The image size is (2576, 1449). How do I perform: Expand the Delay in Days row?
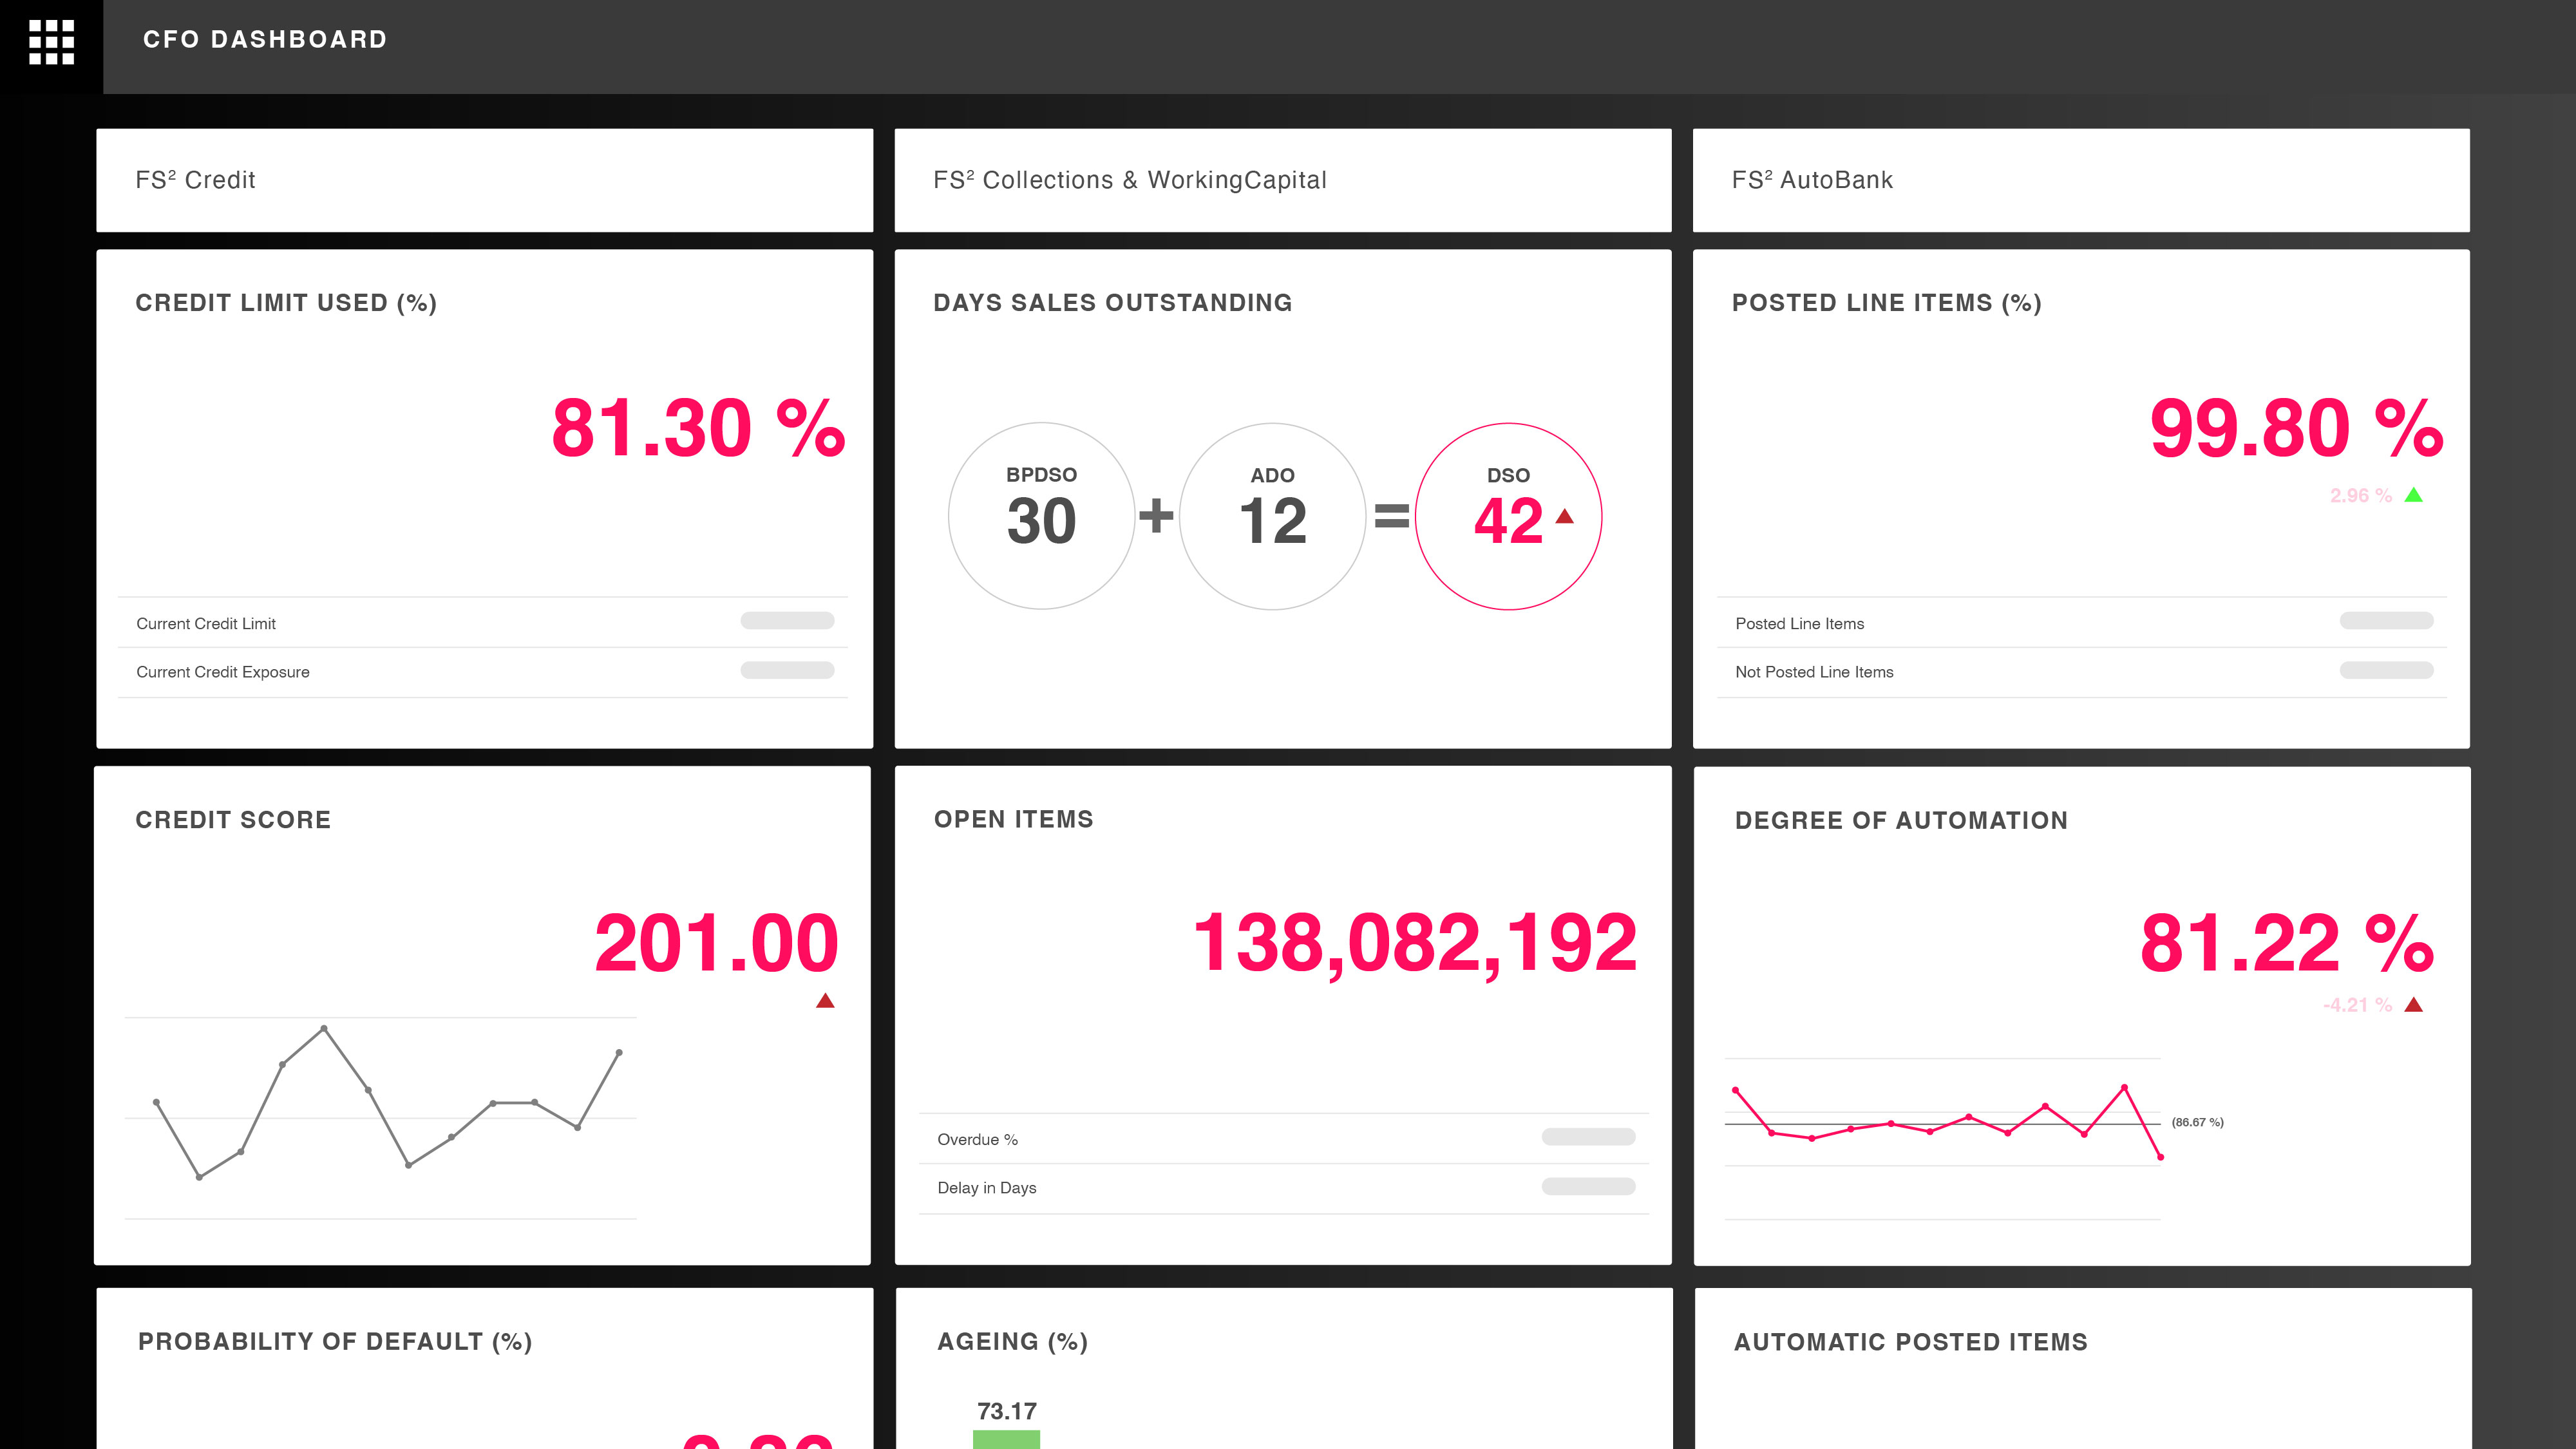pyautogui.click(x=1588, y=1186)
